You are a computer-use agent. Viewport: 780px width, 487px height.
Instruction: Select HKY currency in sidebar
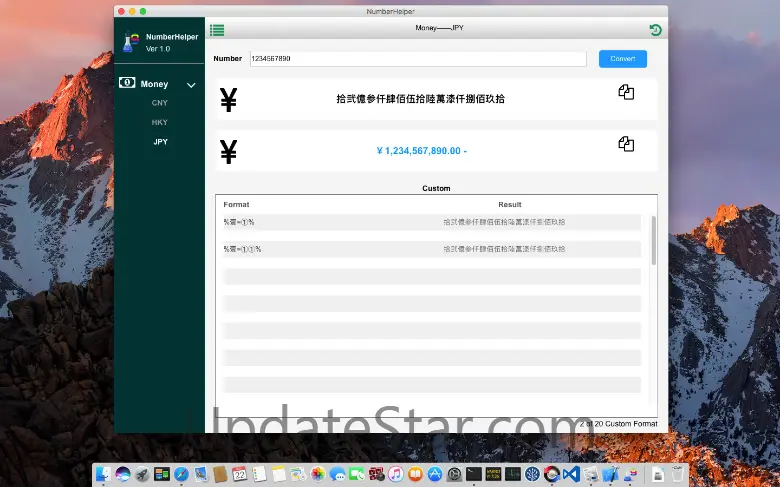160,122
